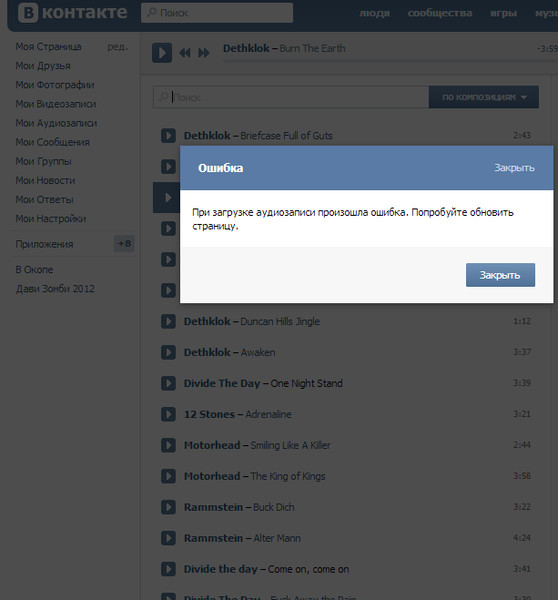This screenshot has width=558, height=600.
Task: Play Dethklok Duncan Hills Jingle
Action: click(x=168, y=321)
